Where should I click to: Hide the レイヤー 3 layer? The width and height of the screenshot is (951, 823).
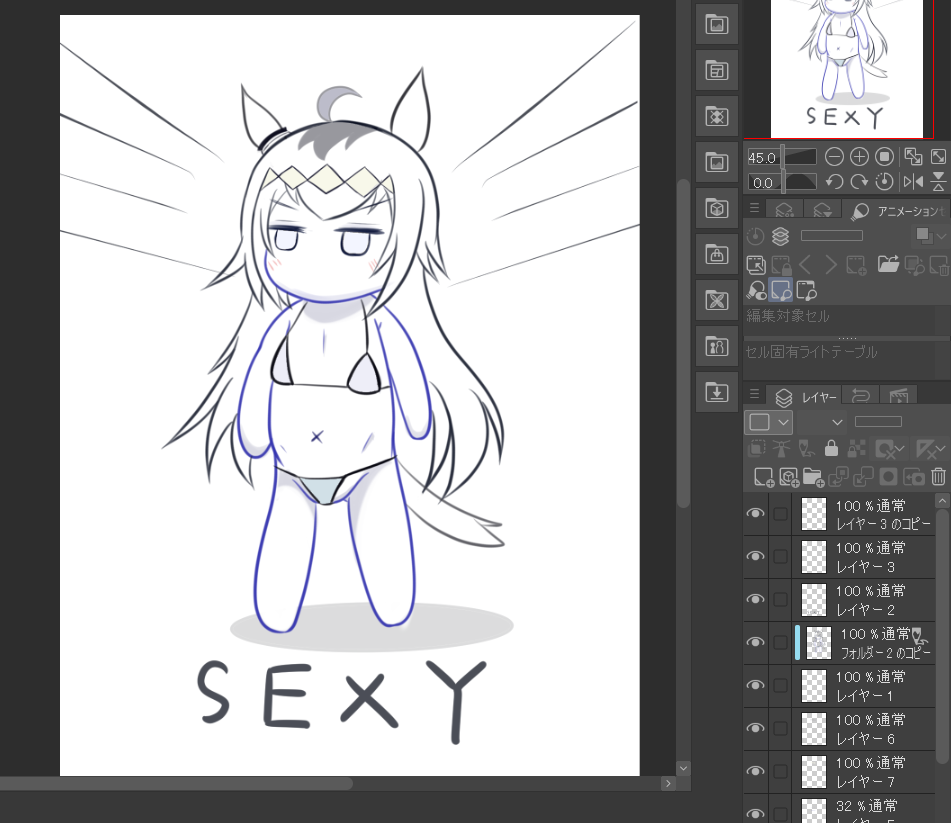tap(756, 556)
